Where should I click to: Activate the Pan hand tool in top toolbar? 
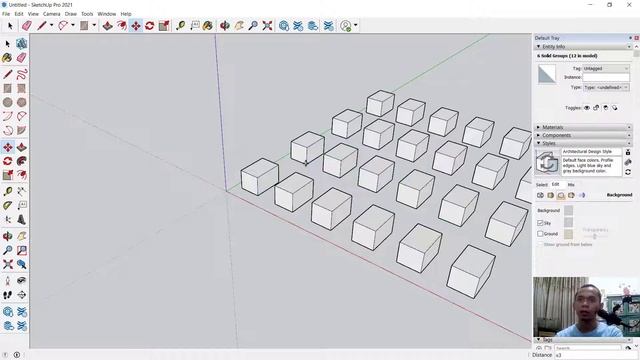click(239, 26)
